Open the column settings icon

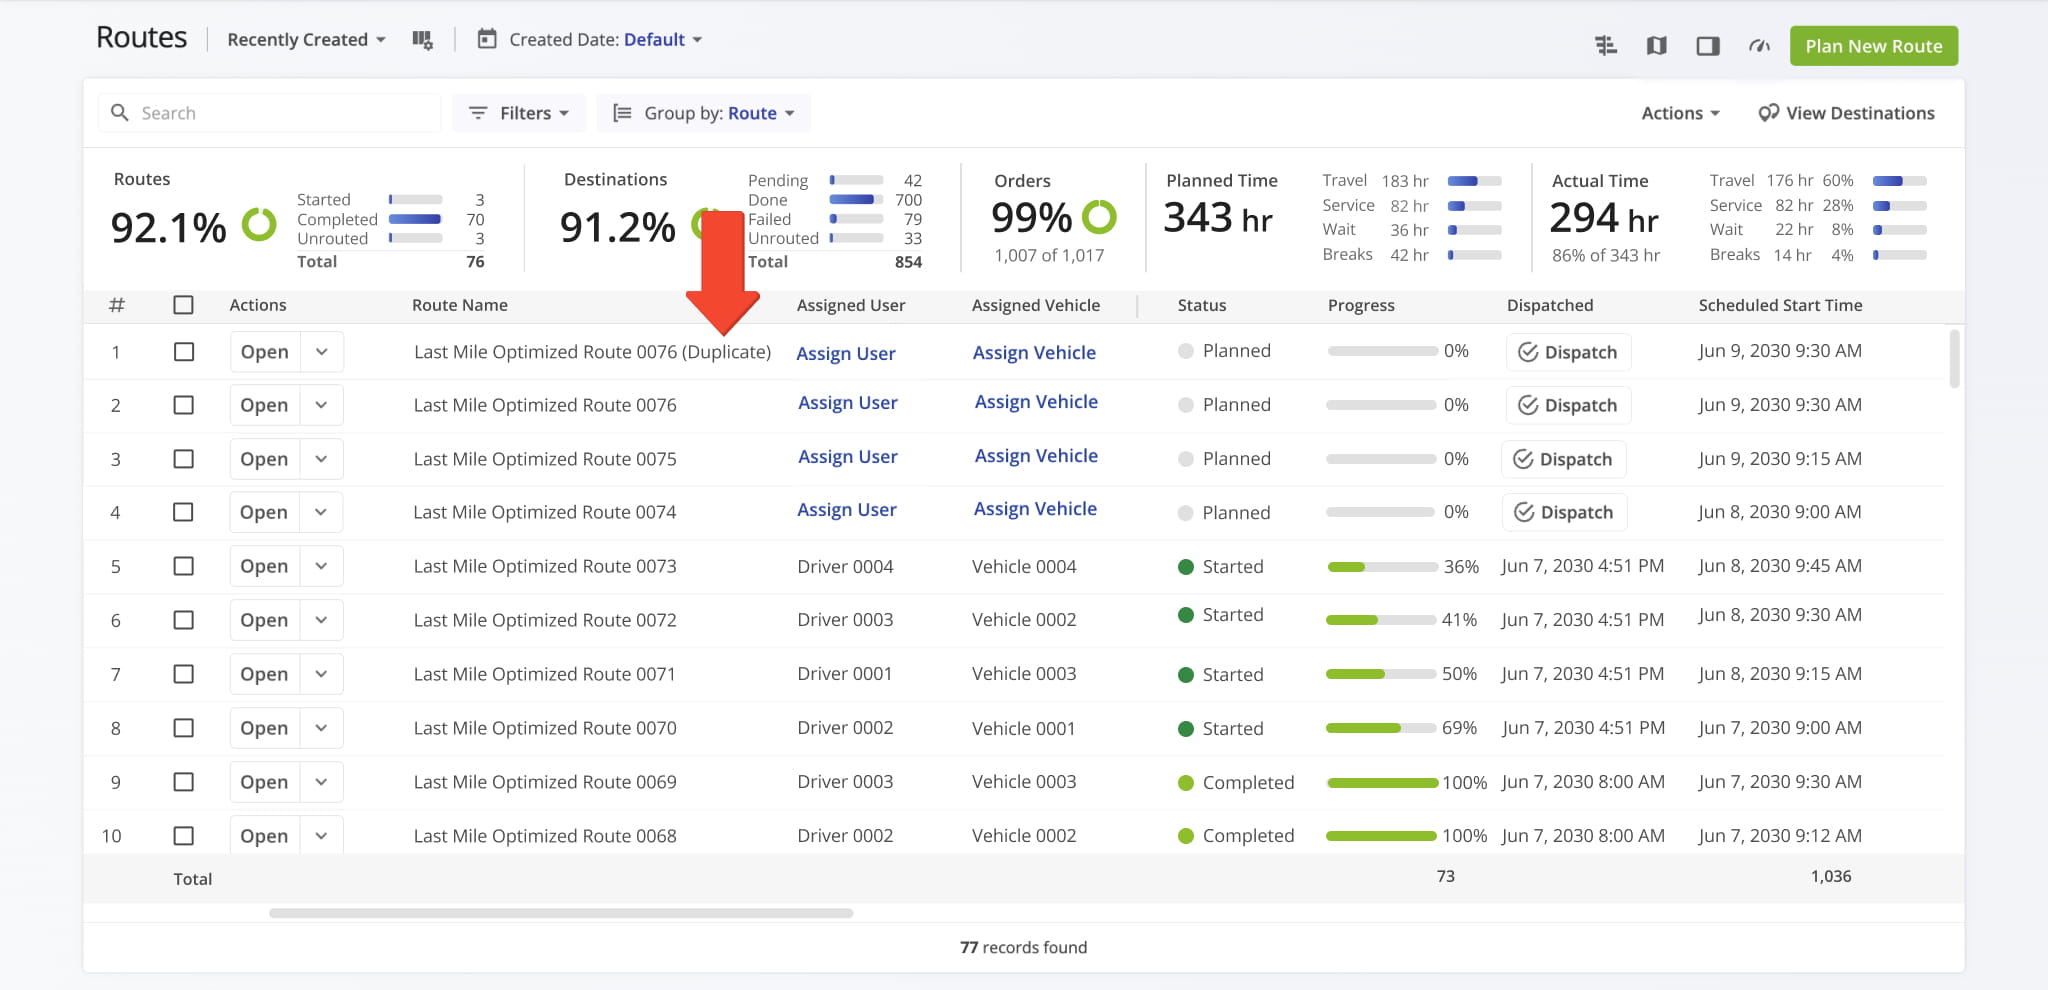click(422, 40)
